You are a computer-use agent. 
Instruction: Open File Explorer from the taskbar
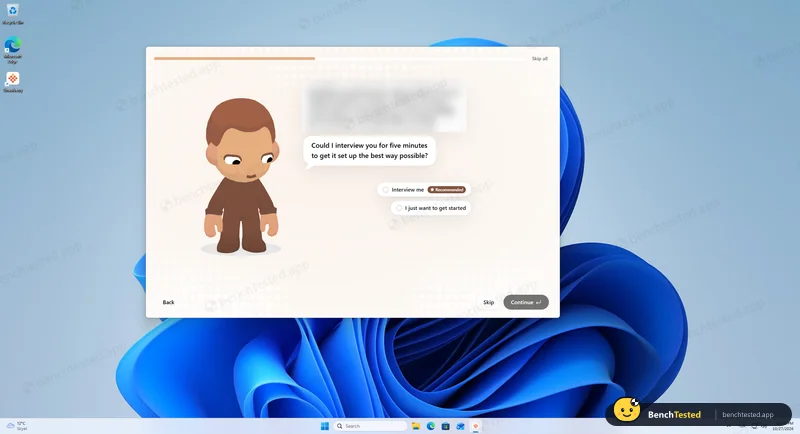pos(416,426)
